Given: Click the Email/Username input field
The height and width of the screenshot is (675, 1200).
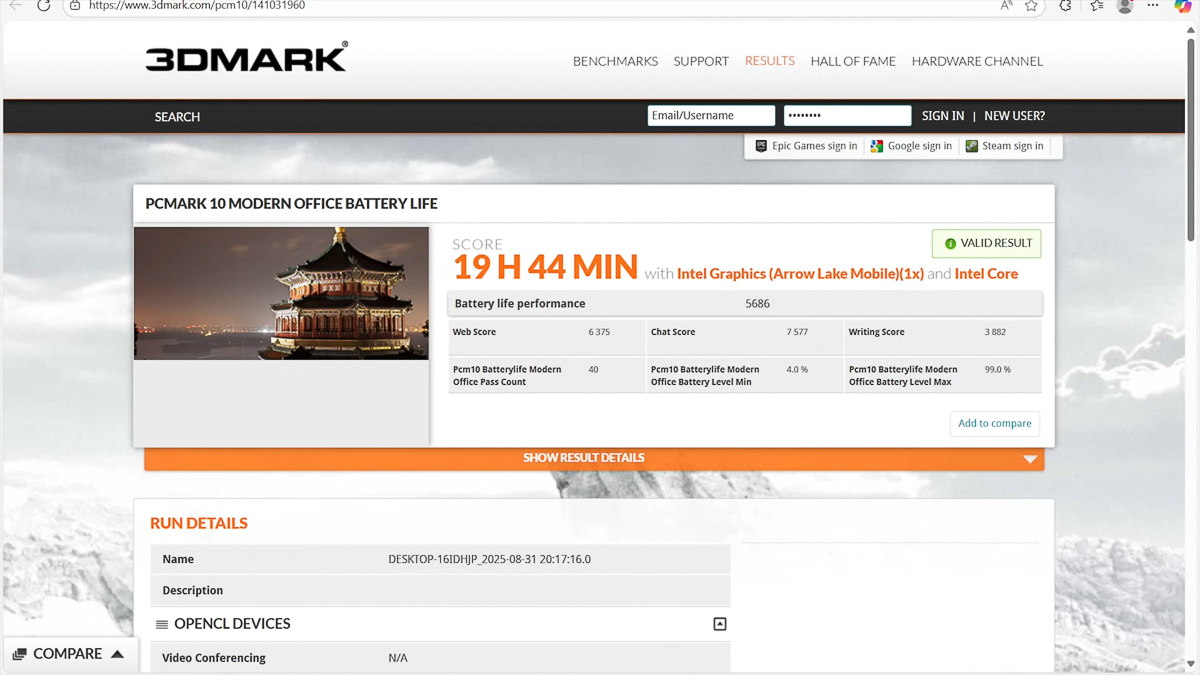Looking at the screenshot, I should pyautogui.click(x=711, y=116).
